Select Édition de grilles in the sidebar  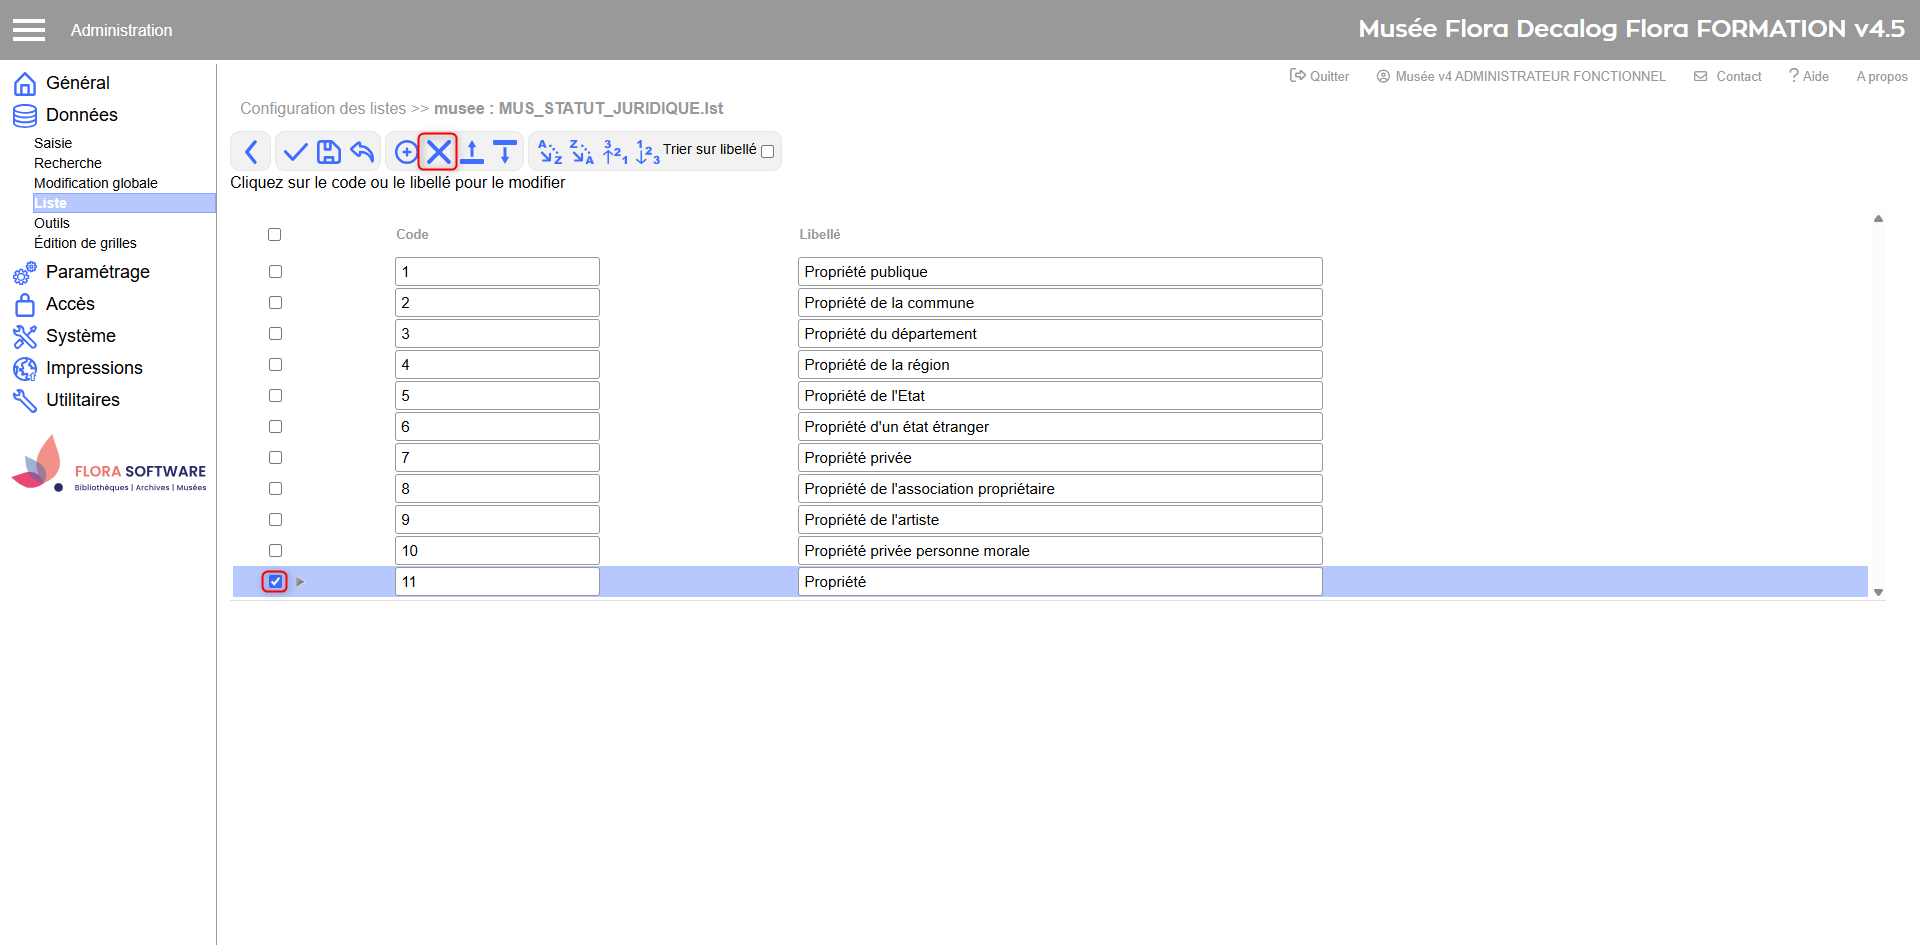pos(85,243)
